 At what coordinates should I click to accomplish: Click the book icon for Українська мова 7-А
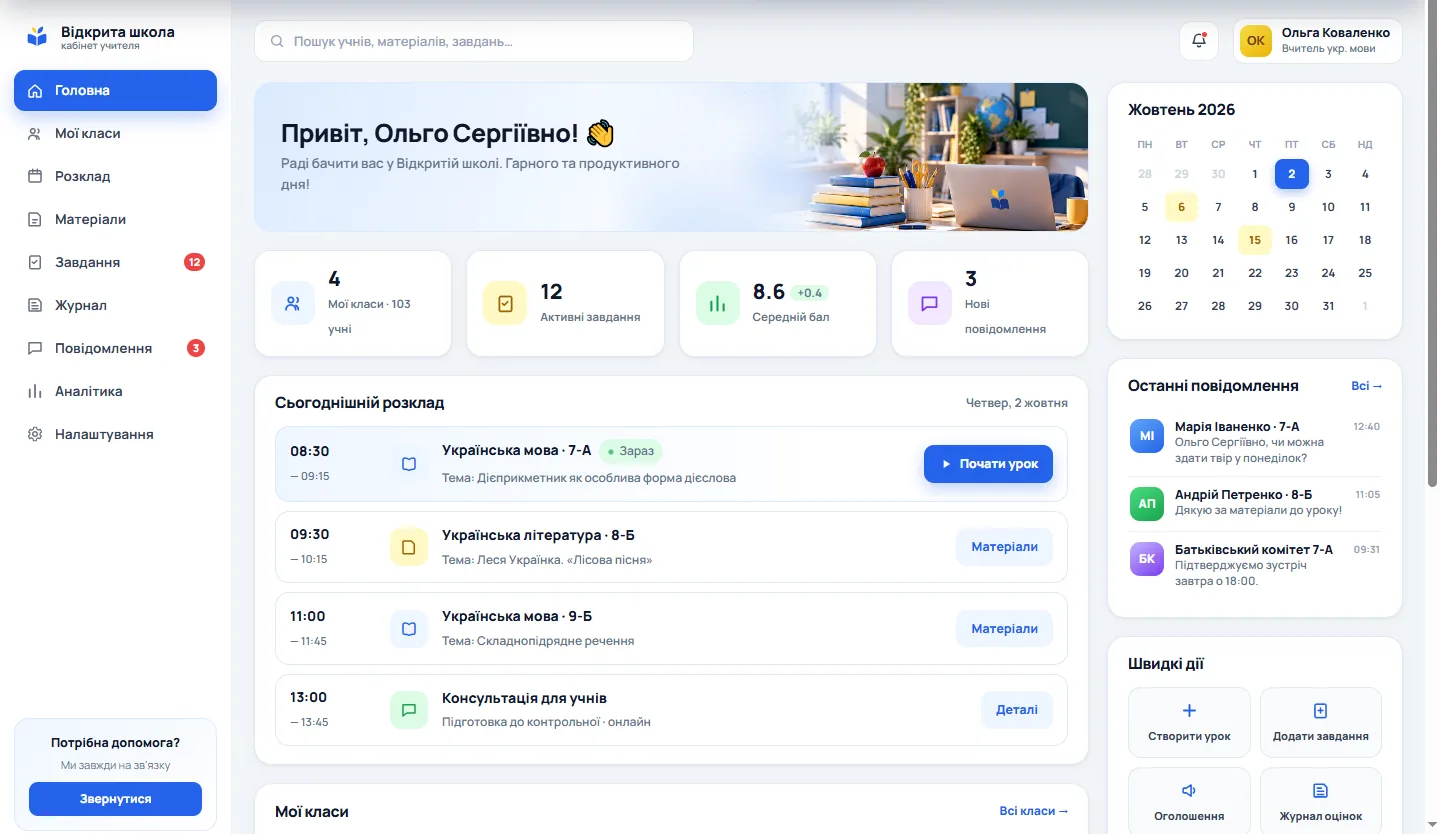tap(409, 464)
